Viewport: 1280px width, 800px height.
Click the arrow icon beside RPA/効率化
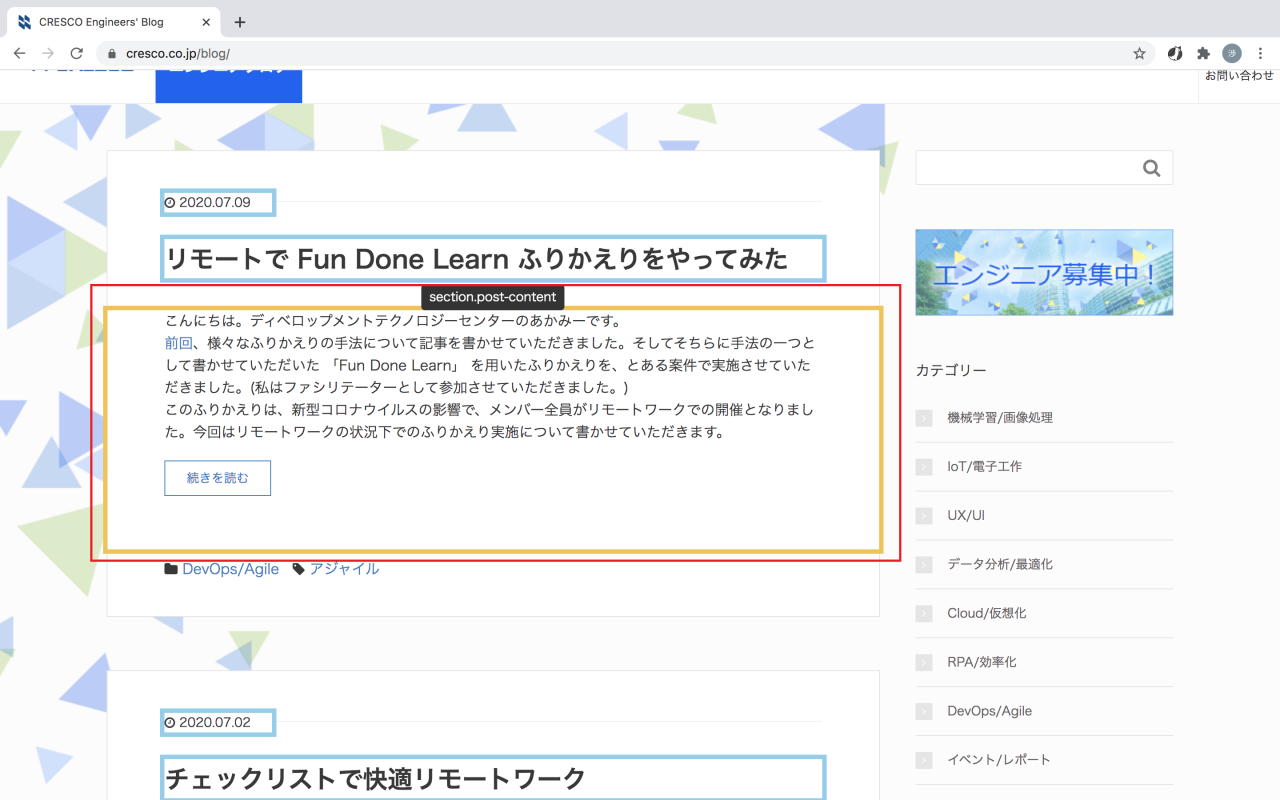click(924, 663)
